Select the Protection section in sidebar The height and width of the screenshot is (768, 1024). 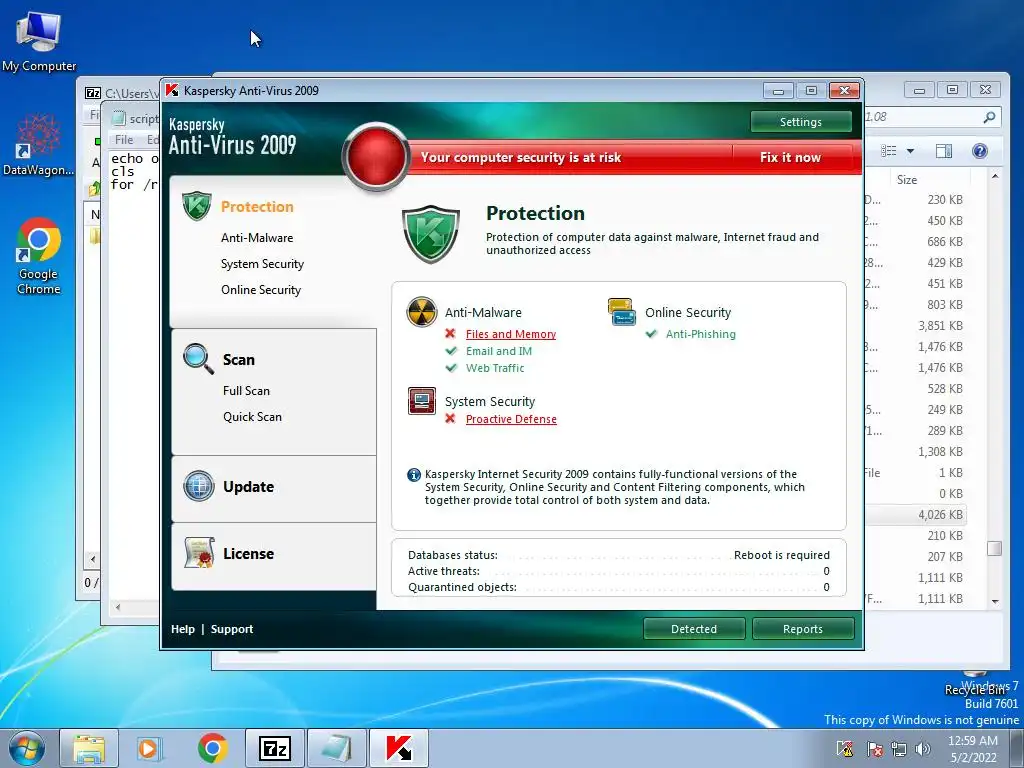tap(257, 206)
